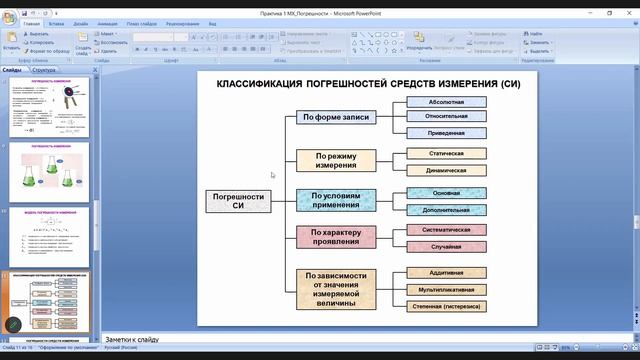
Task: Click the Заметки к слайду notes field
Action: point(367,339)
